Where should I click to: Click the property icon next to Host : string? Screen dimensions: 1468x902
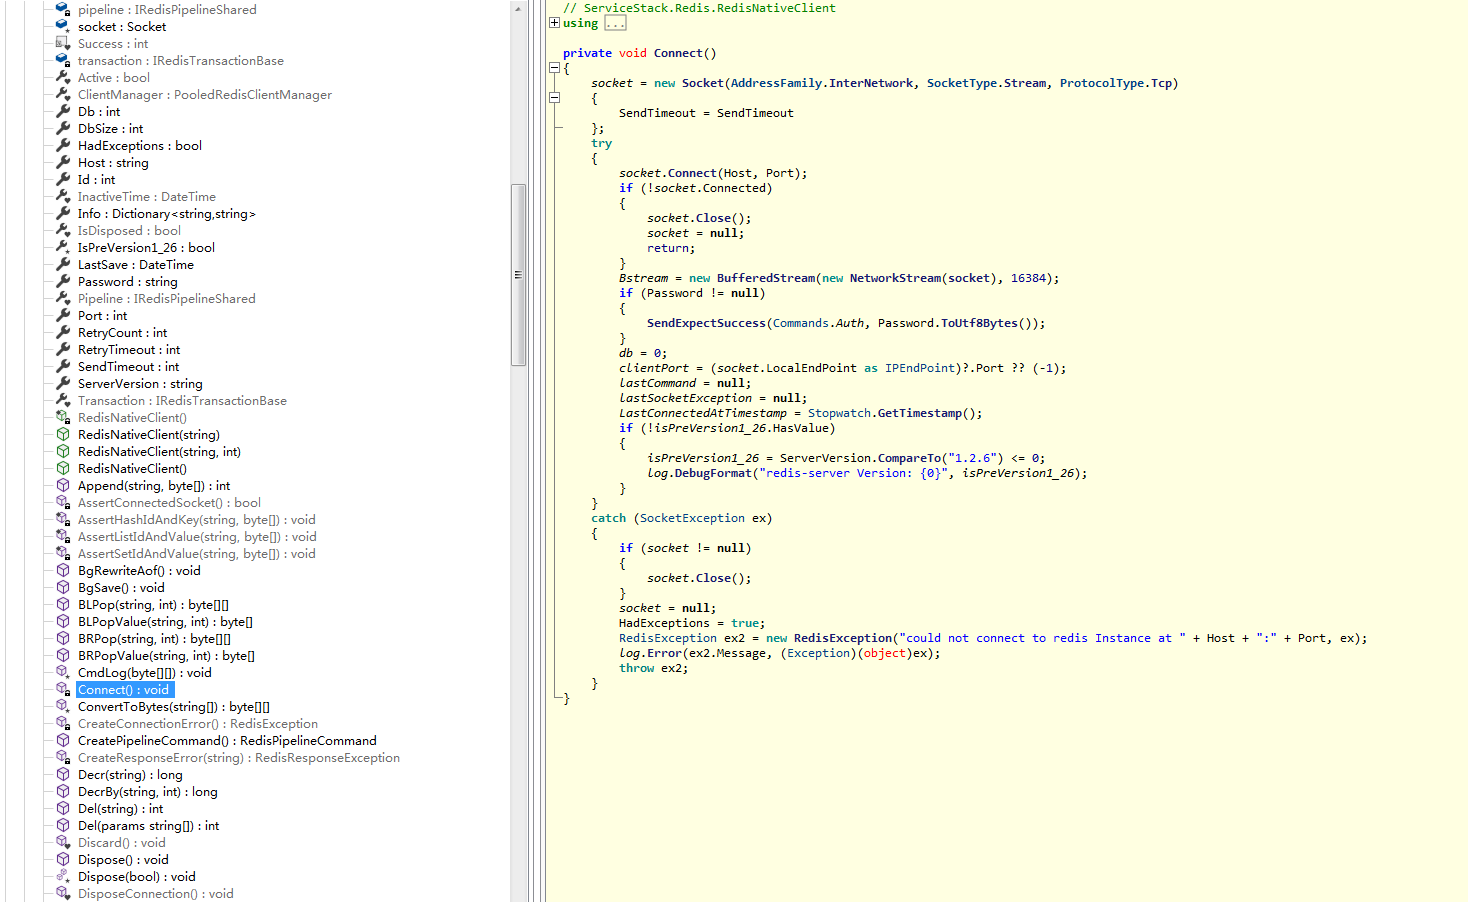pos(63,162)
